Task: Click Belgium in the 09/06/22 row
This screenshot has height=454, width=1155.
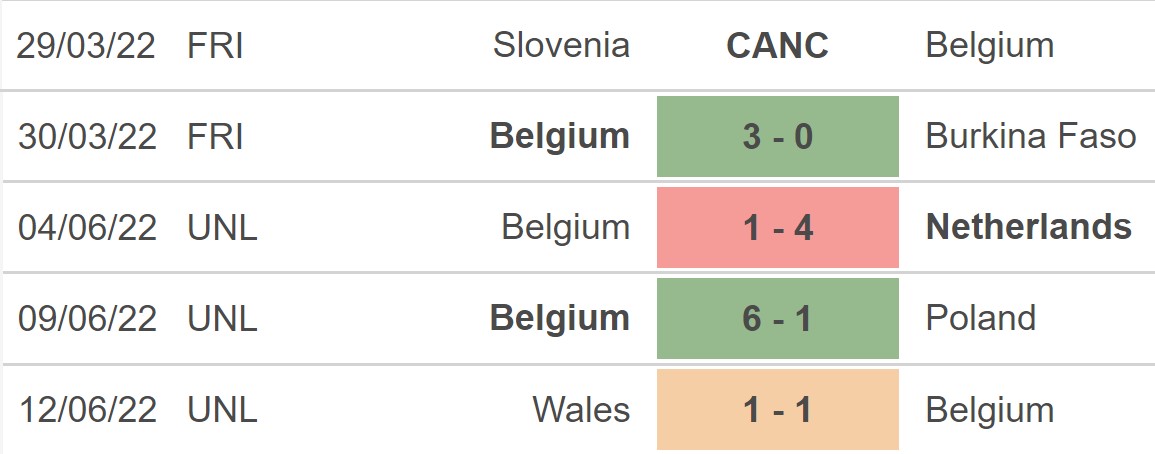Action: click(560, 318)
